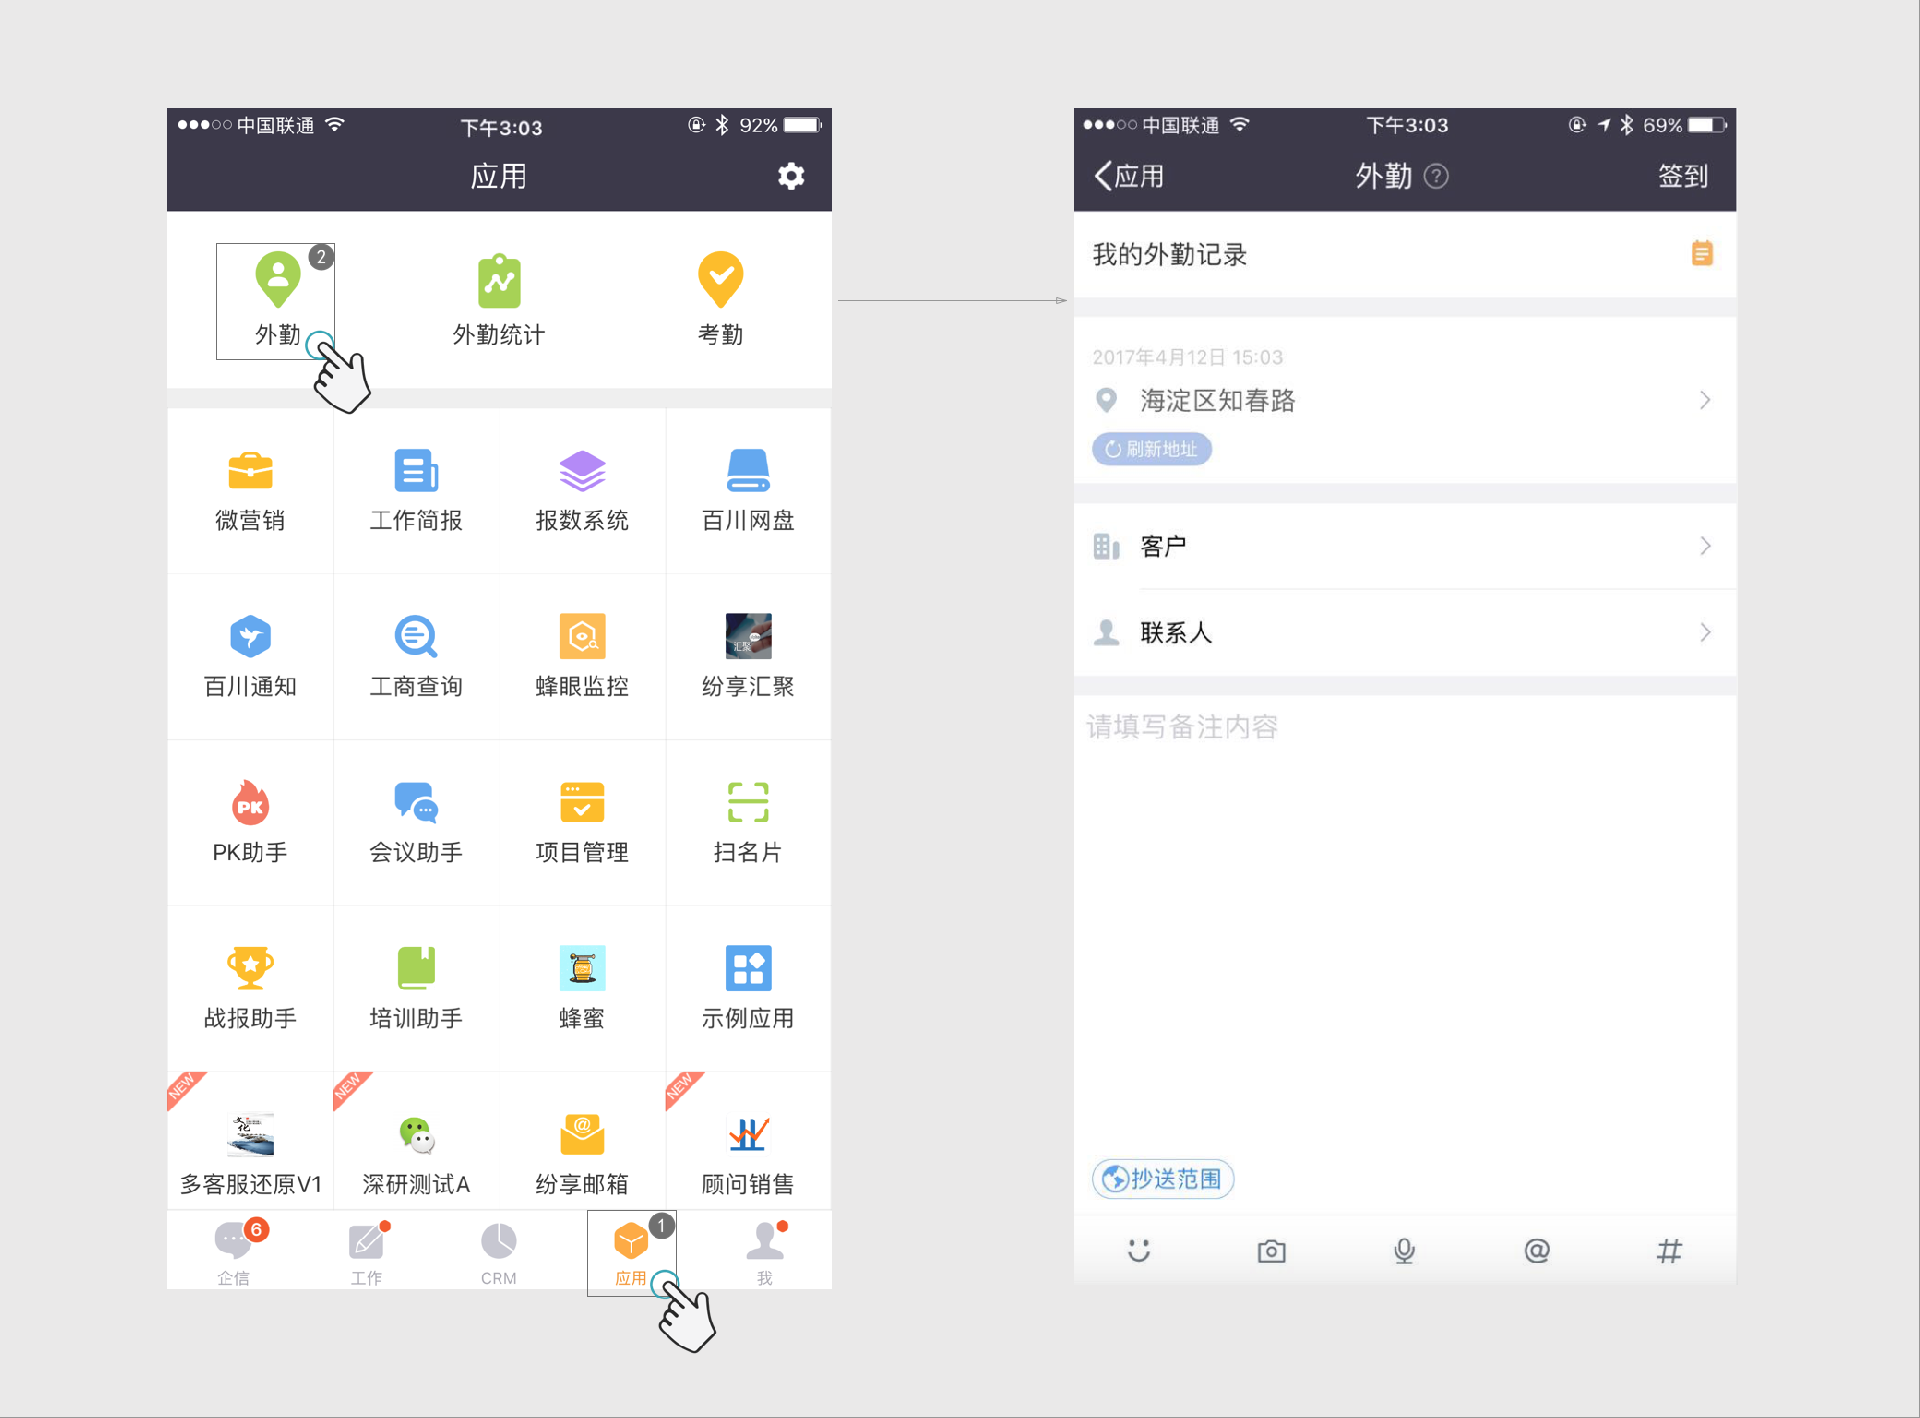Open the 扫名片 scanner app

tap(748, 822)
